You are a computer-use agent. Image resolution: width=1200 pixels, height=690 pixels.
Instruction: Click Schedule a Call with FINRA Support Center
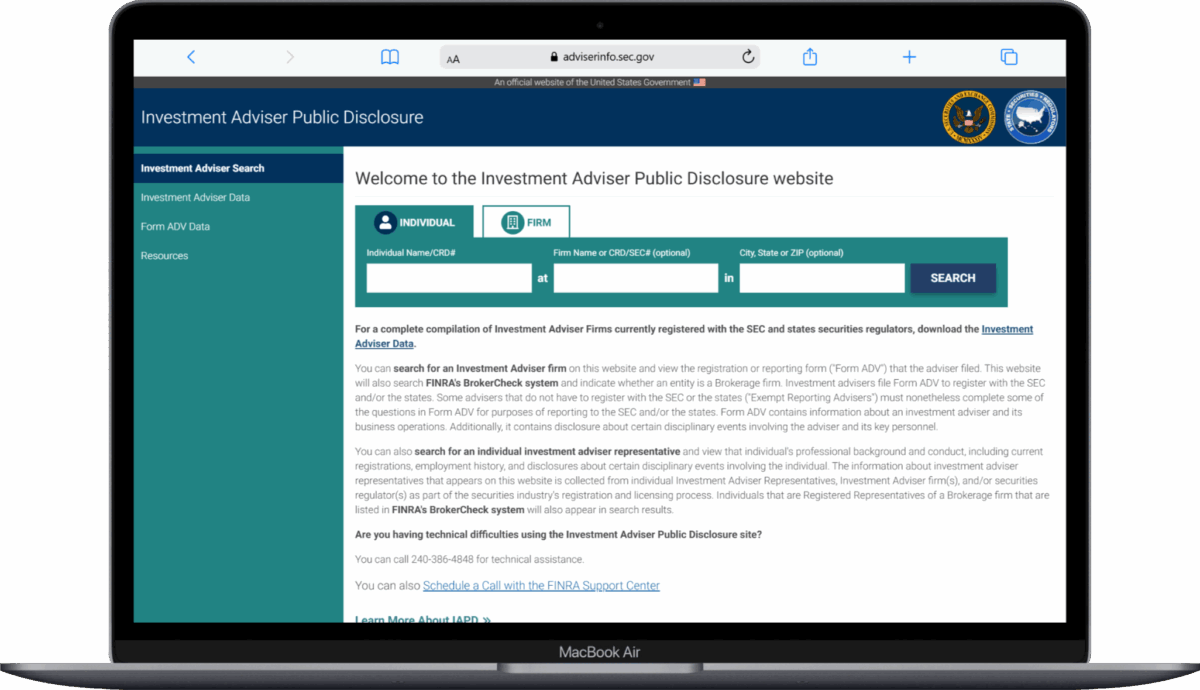541,585
